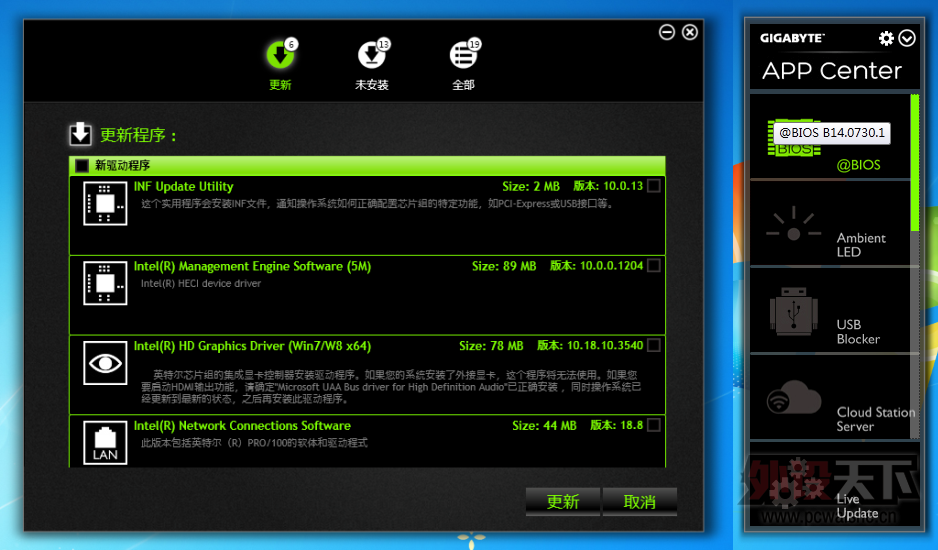Open the USB Blocker app
The image size is (938, 550).
830,310
